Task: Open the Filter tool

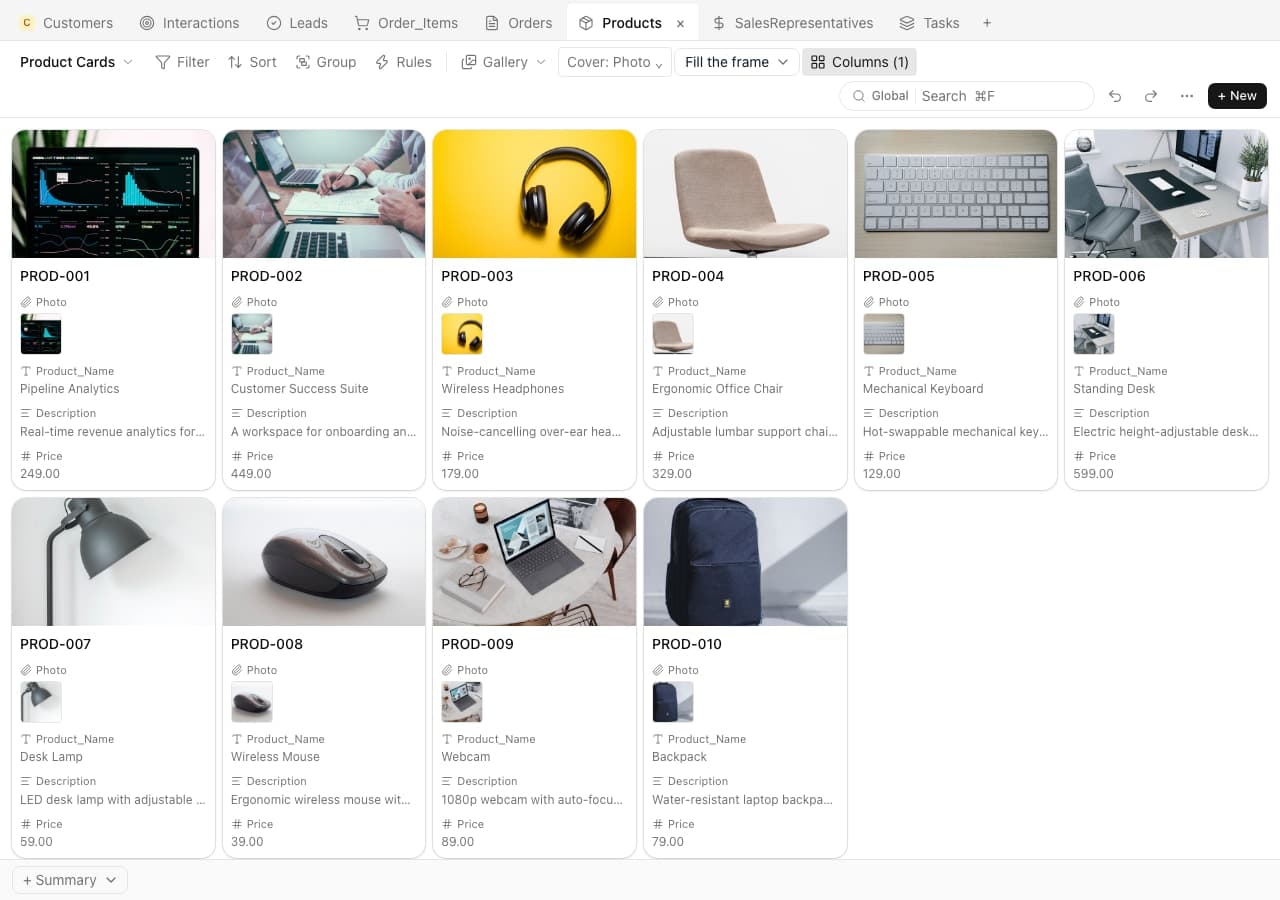Action: (182, 62)
